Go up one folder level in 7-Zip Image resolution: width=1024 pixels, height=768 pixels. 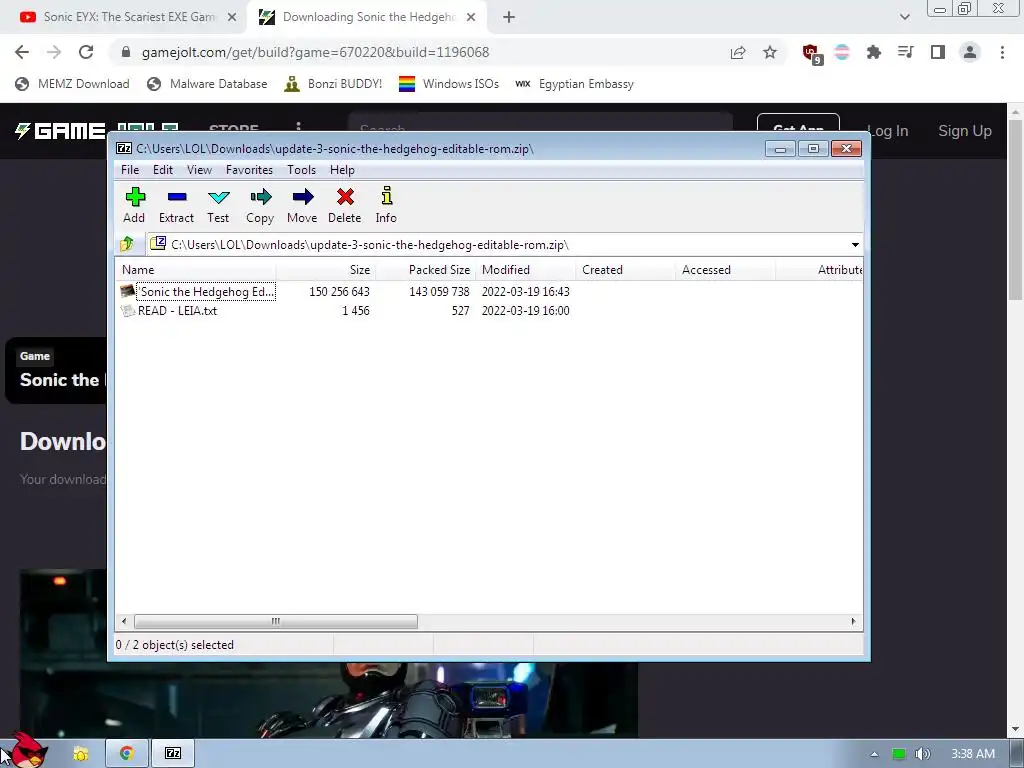pos(127,244)
